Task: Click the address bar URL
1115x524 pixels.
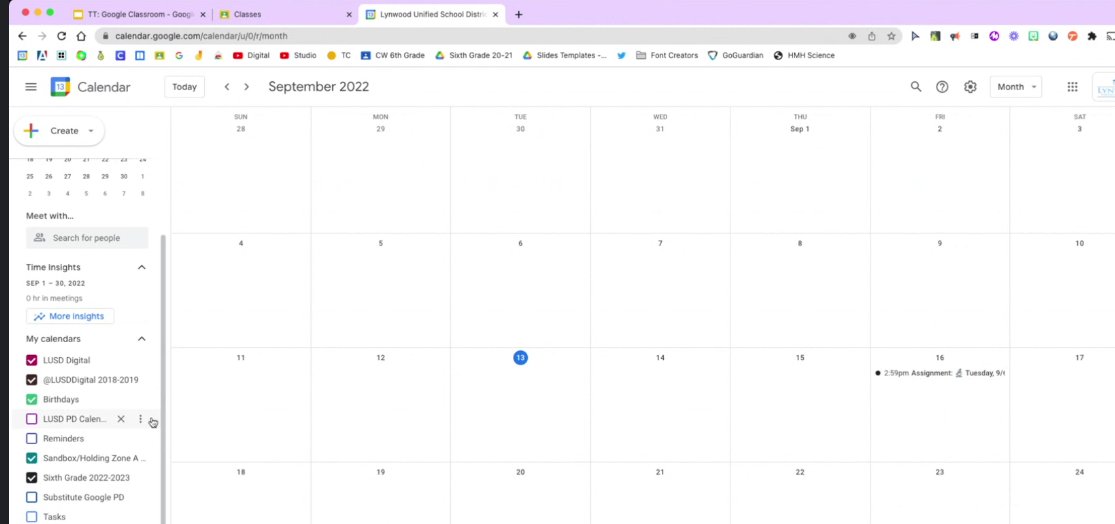Action: point(201,36)
